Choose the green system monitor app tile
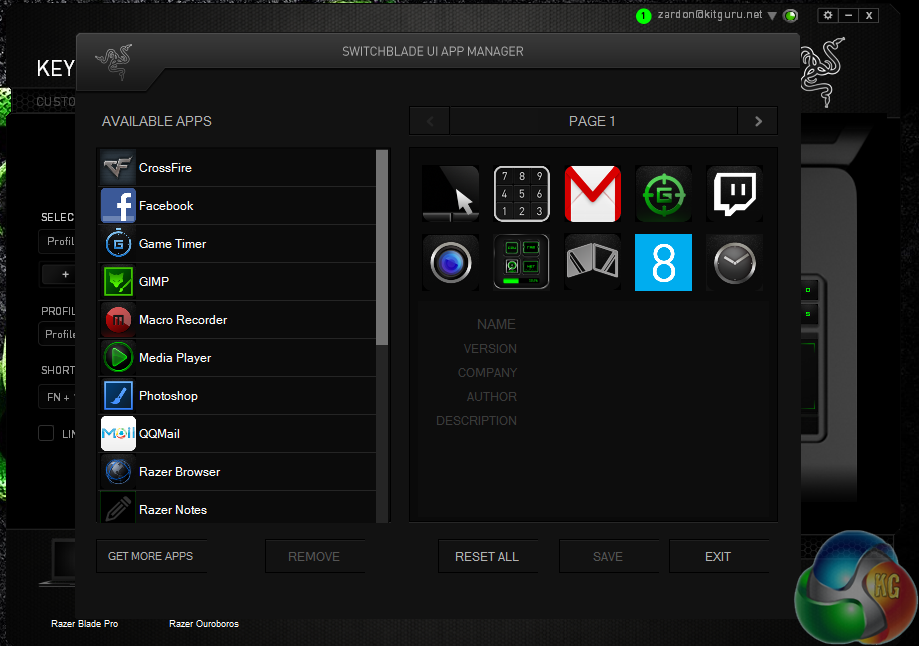 click(522, 262)
